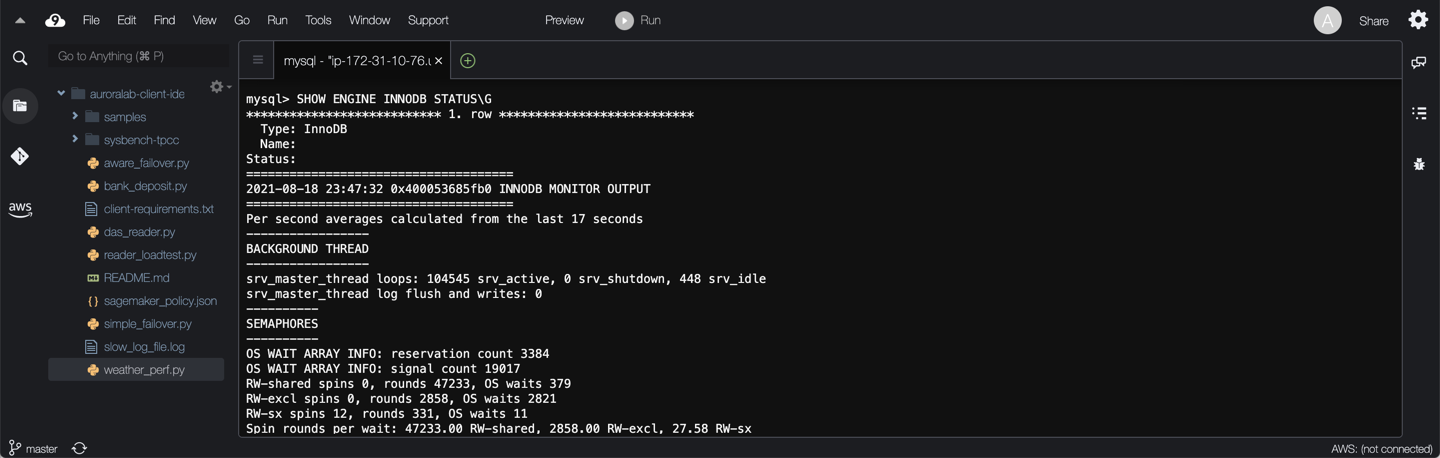The height and width of the screenshot is (458, 1440).
Task: Expand the samples folder
Action: [75, 117]
